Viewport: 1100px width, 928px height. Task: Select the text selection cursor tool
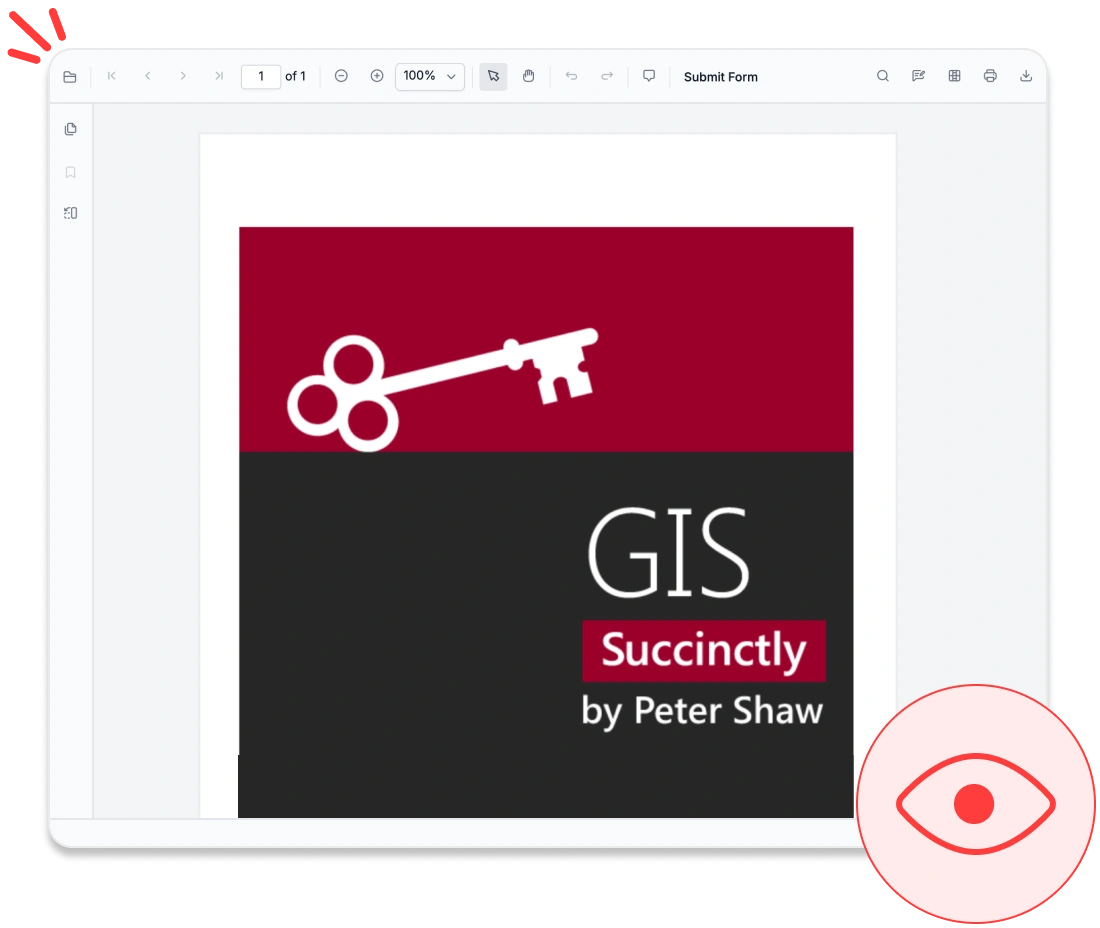point(492,76)
